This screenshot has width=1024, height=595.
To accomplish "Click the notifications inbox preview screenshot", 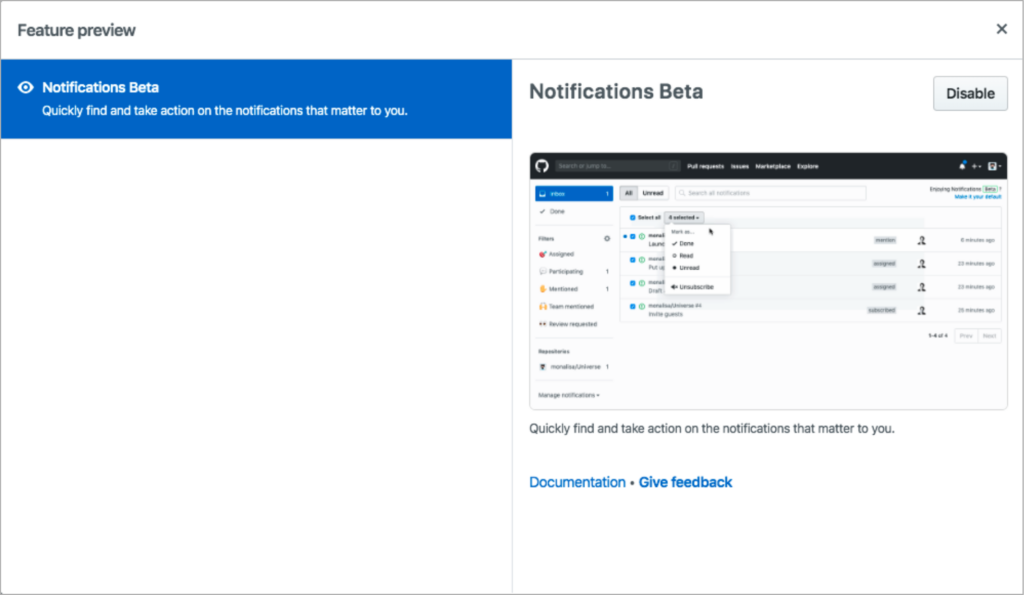I will pos(768,281).
